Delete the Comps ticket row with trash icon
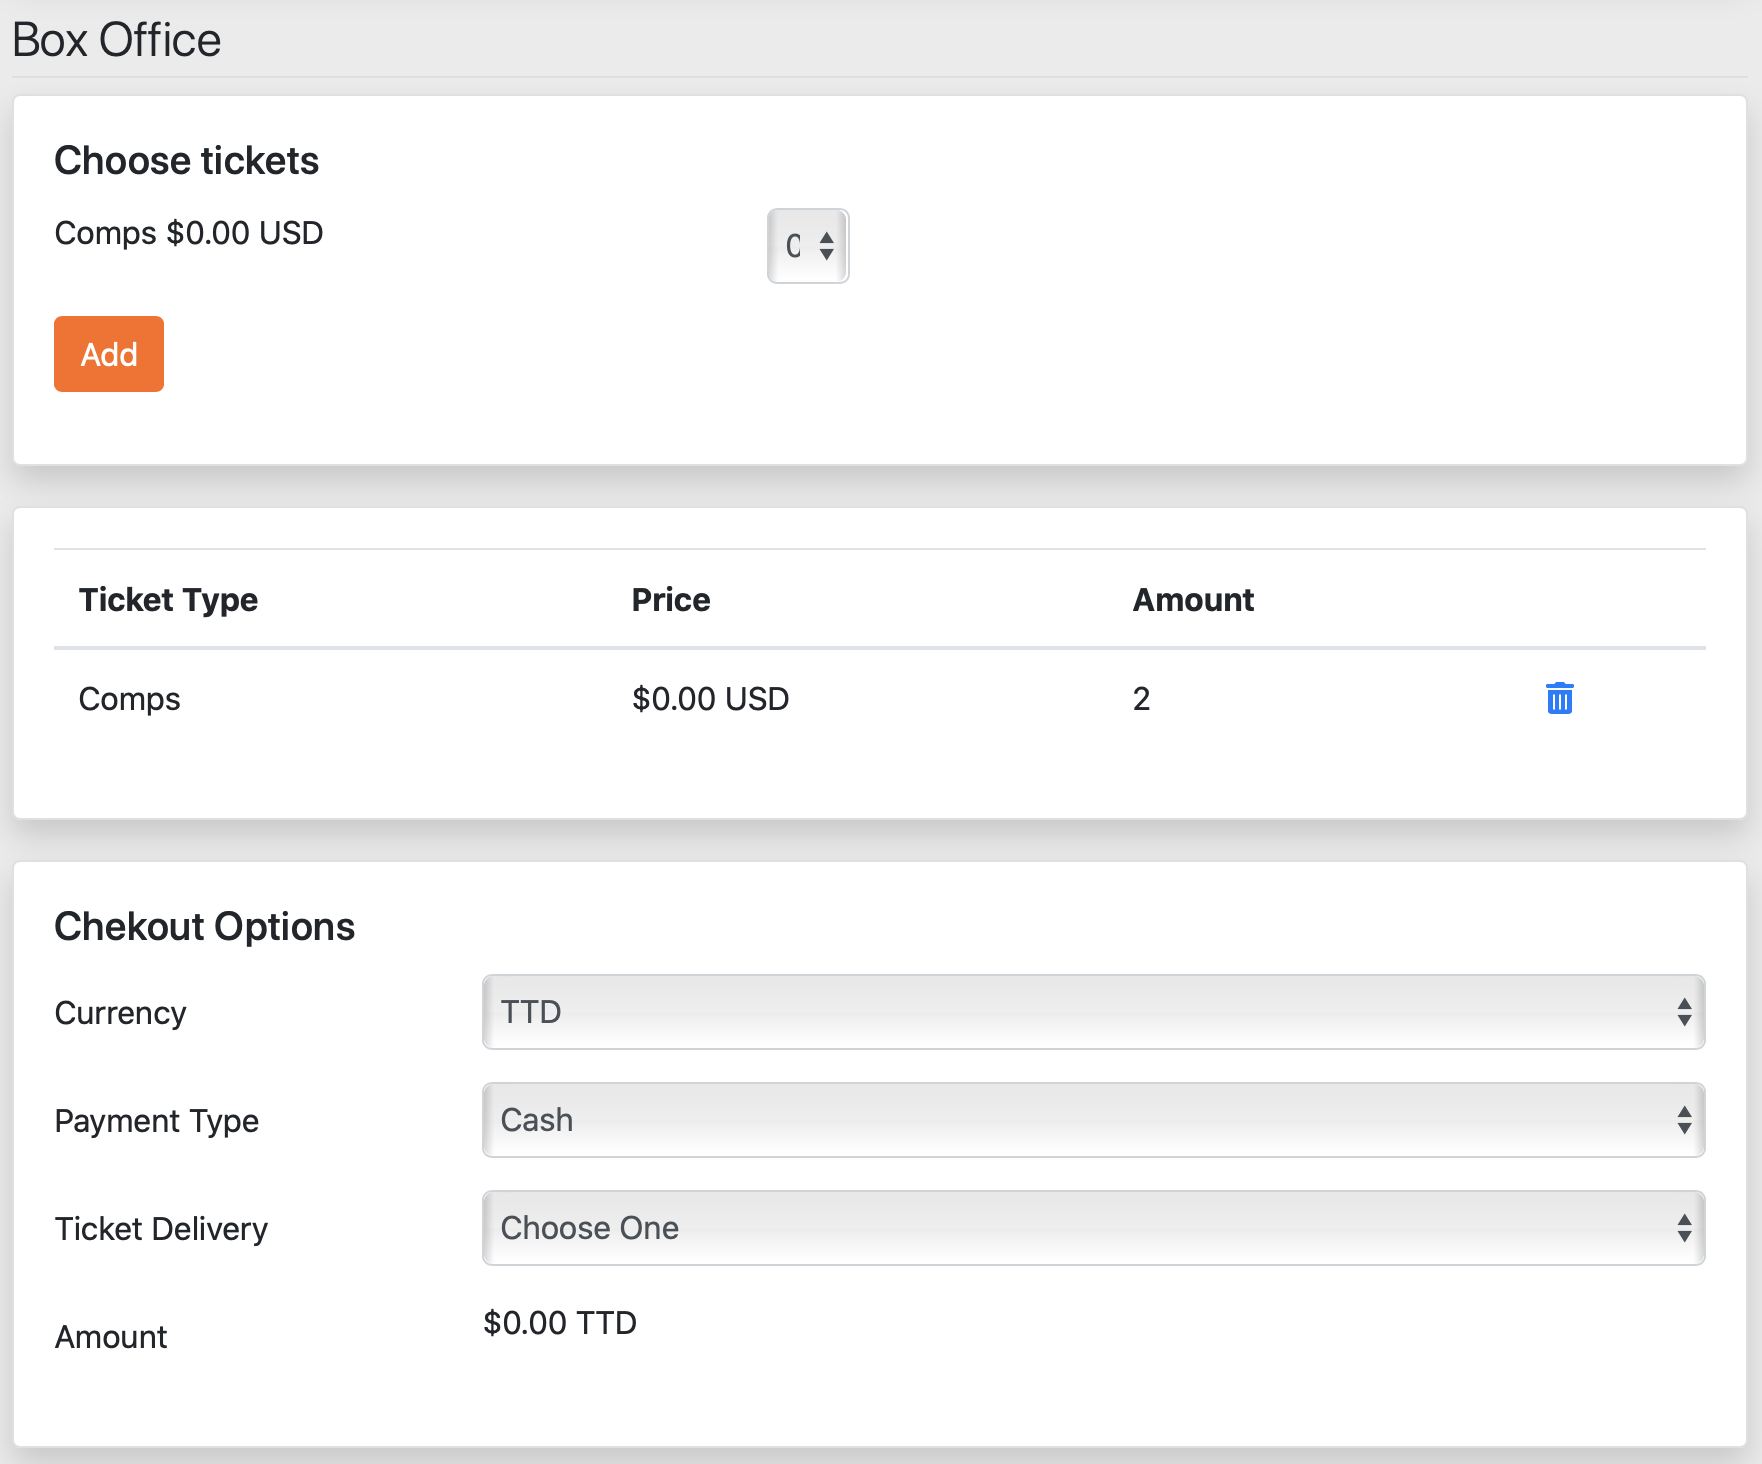Image resolution: width=1762 pixels, height=1464 pixels. (x=1559, y=698)
